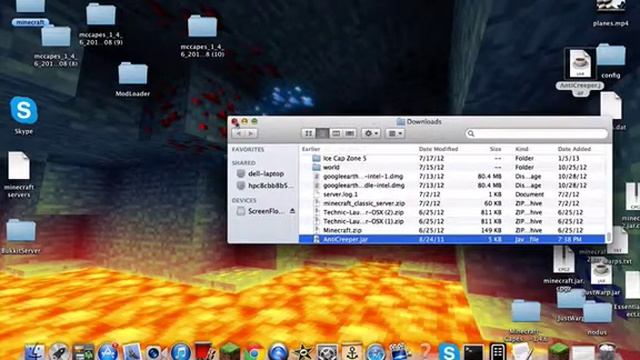Click the Earlier group header
Viewport: 640px width, 360px height.
pyautogui.click(x=311, y=149)
